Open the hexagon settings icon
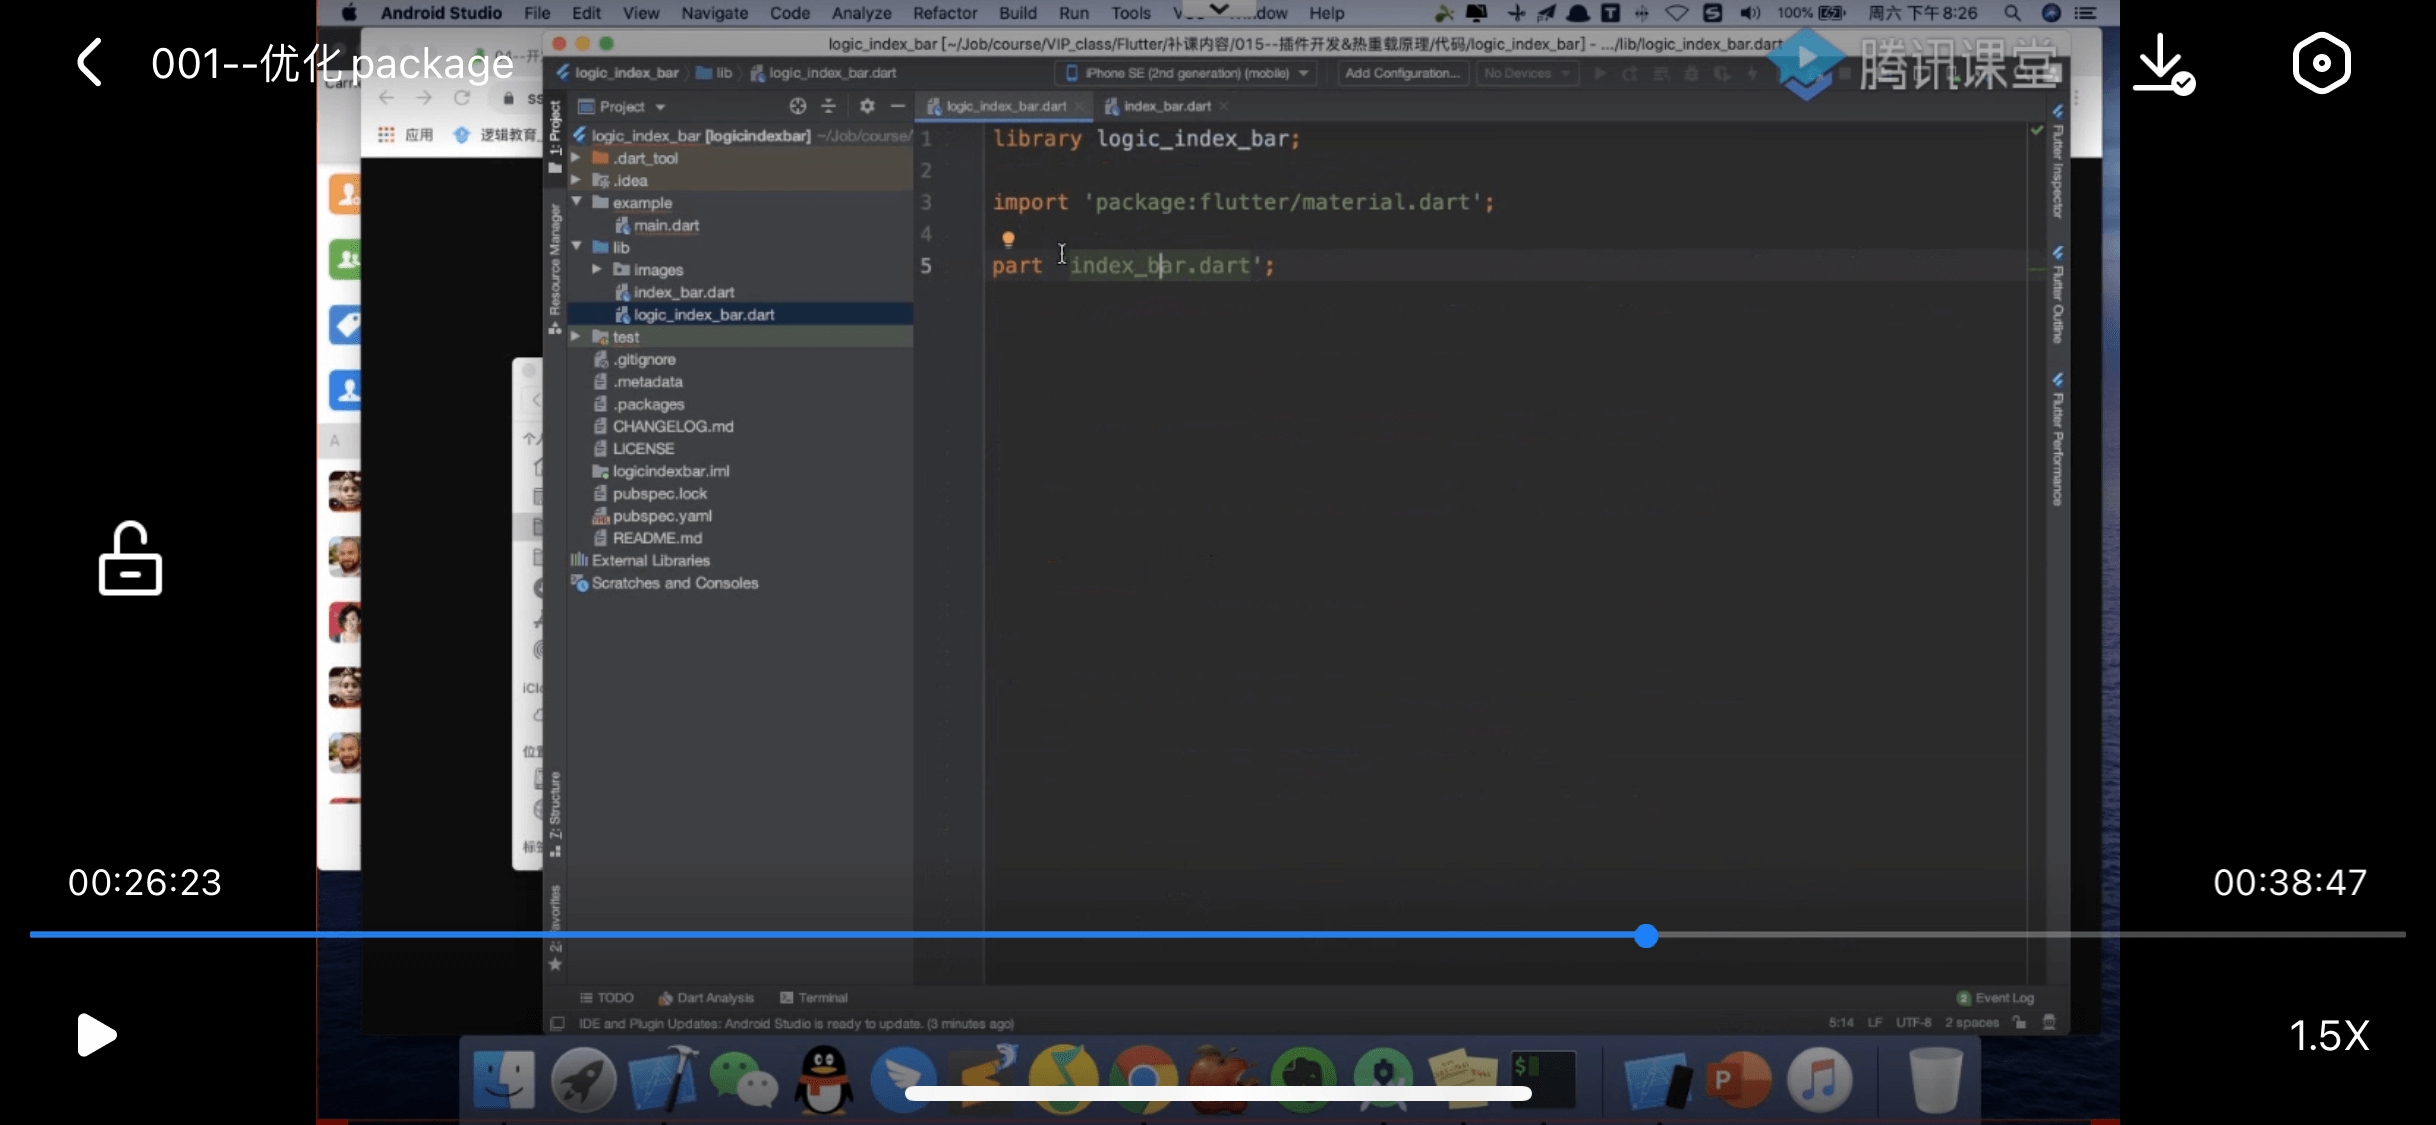Image resolution: width=2436 pixels, height=1125 pixels. [x=2320, y=64]
